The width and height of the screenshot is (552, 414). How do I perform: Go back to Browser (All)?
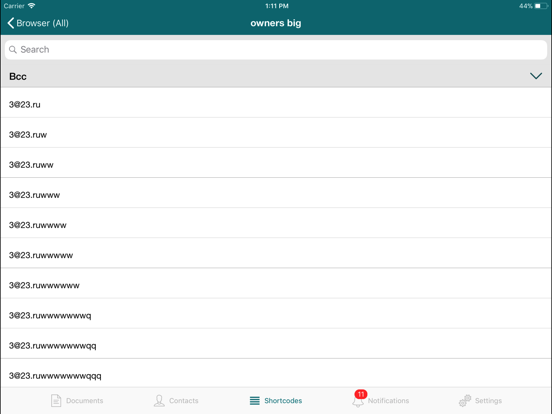point(38,23)
